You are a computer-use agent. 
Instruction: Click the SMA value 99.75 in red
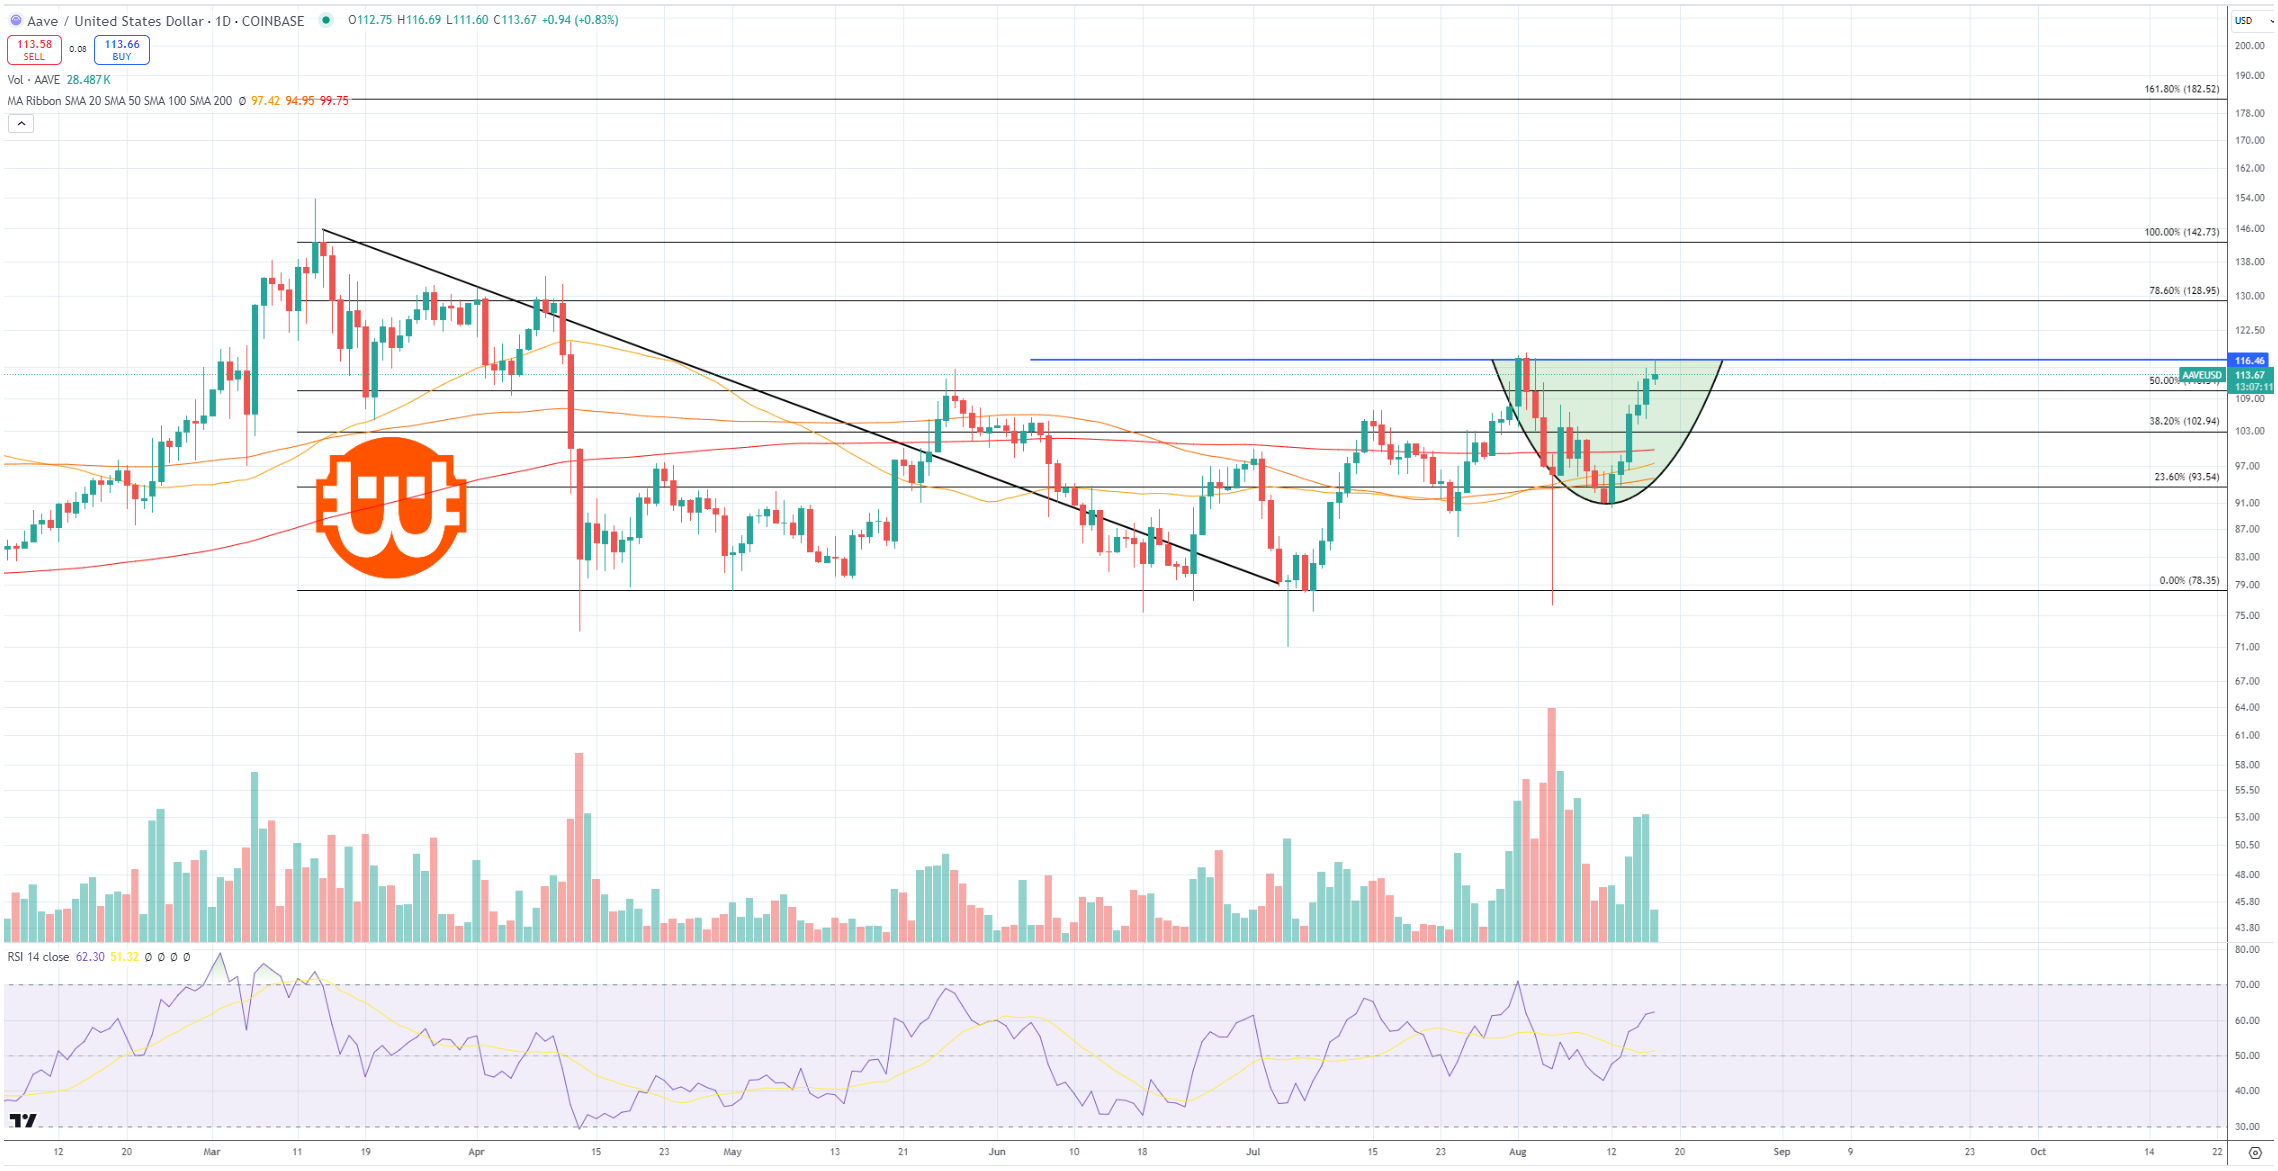[x=334, y=101]
